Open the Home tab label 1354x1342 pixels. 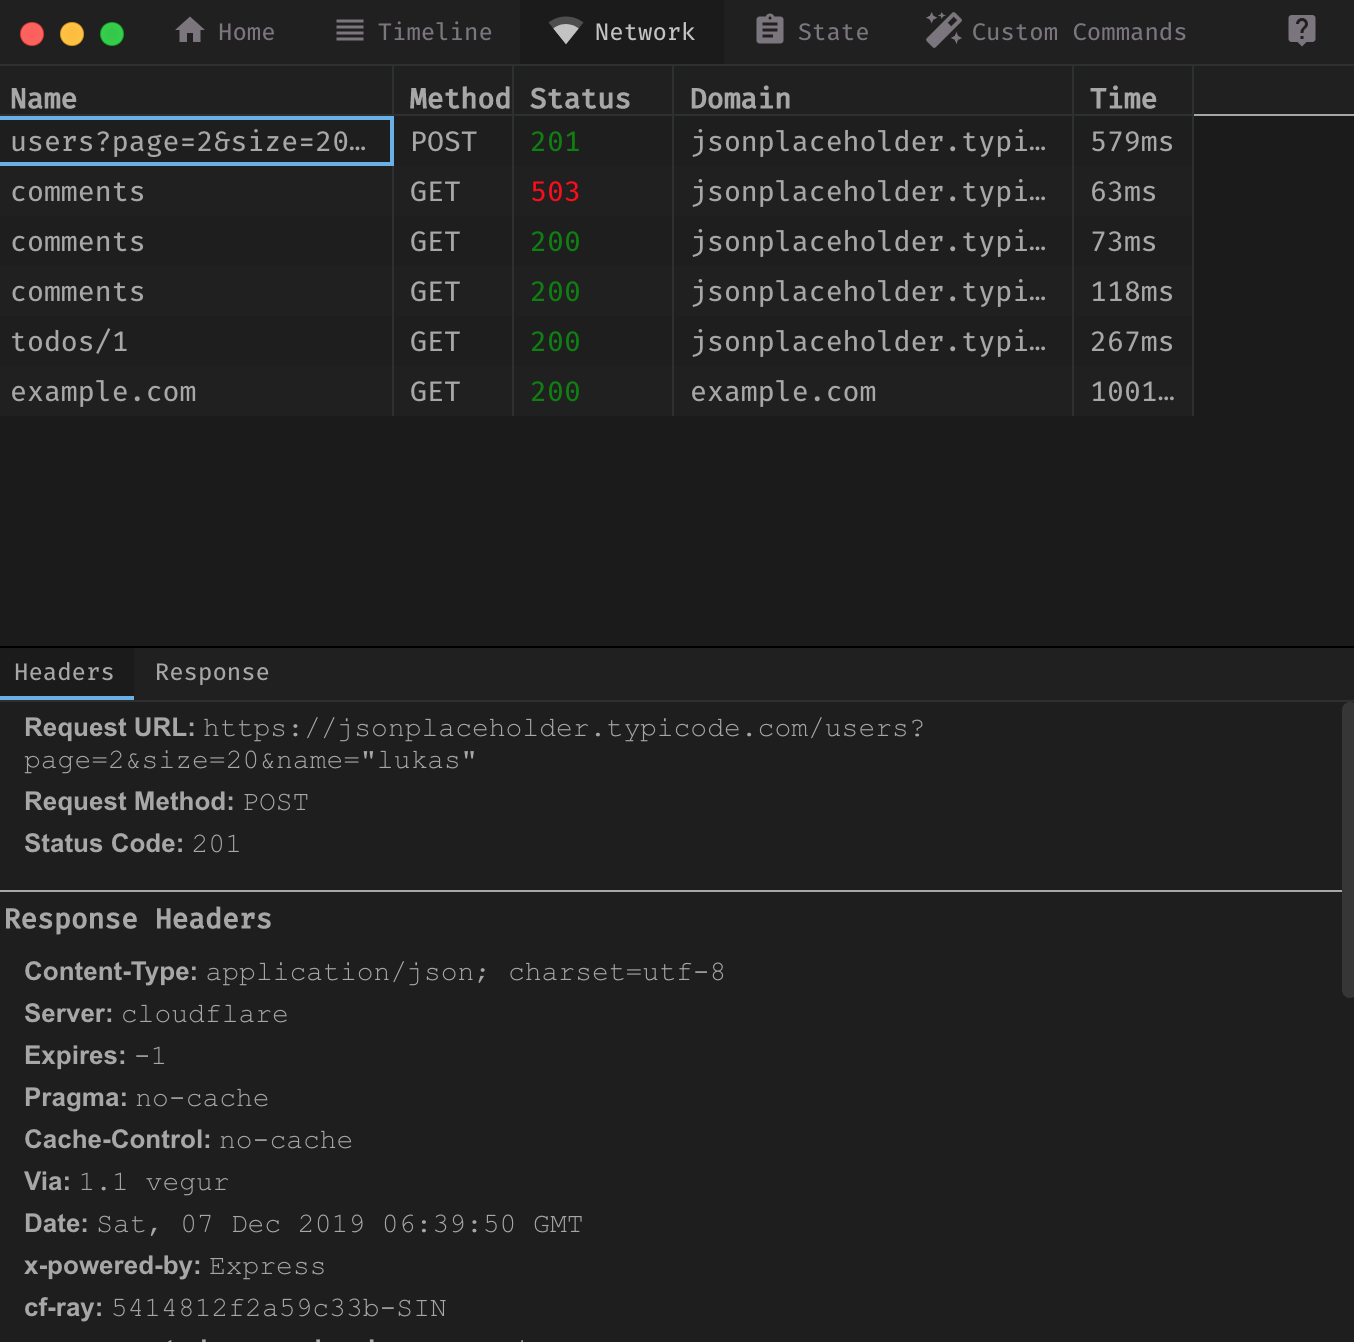(x=246, y=32)
